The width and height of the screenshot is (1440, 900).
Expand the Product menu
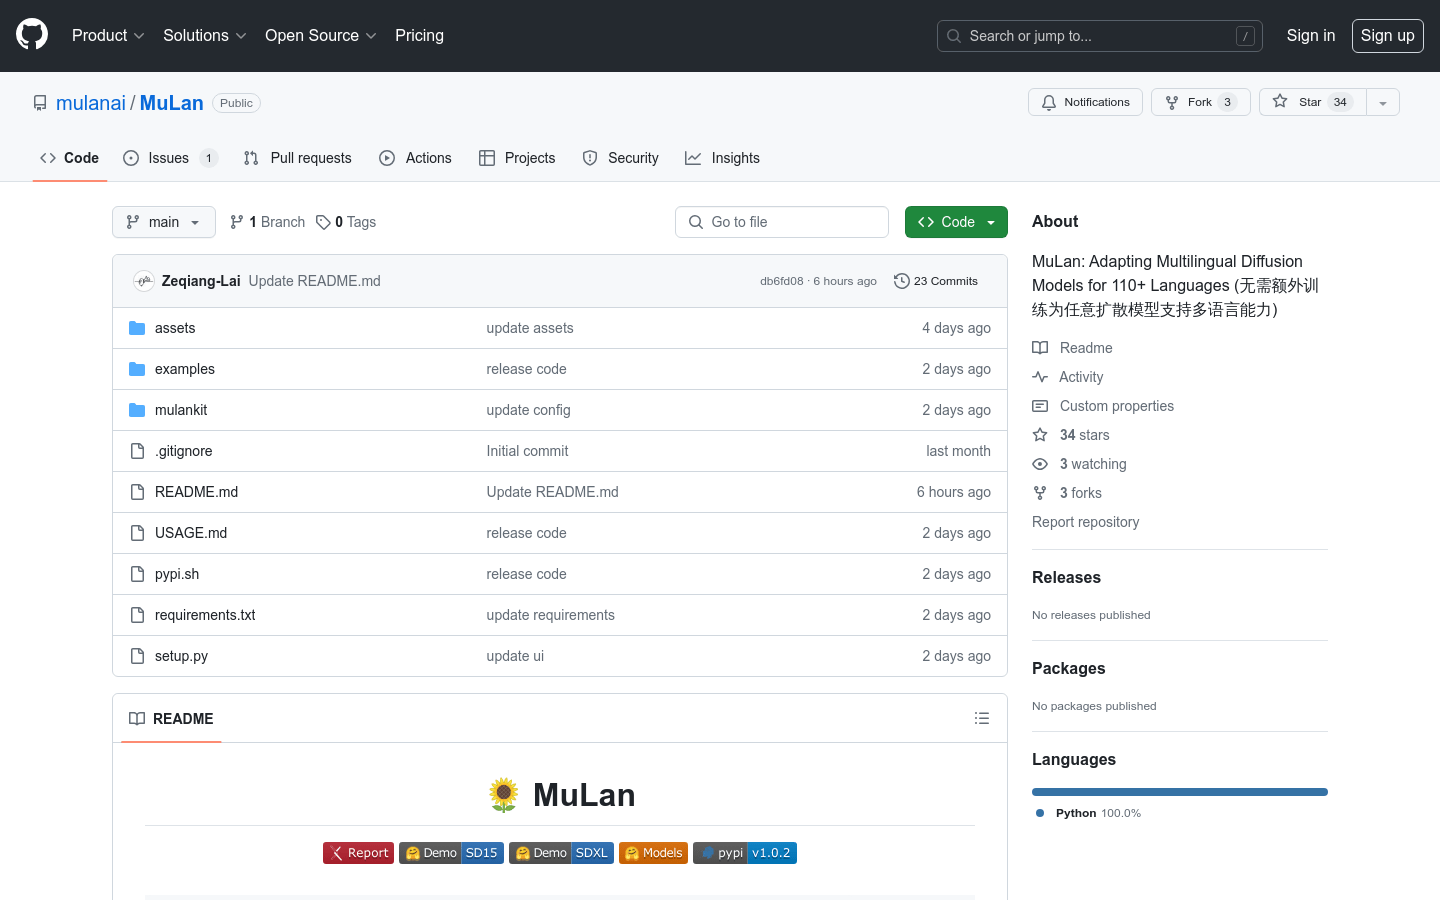click(x=108, y=35)
